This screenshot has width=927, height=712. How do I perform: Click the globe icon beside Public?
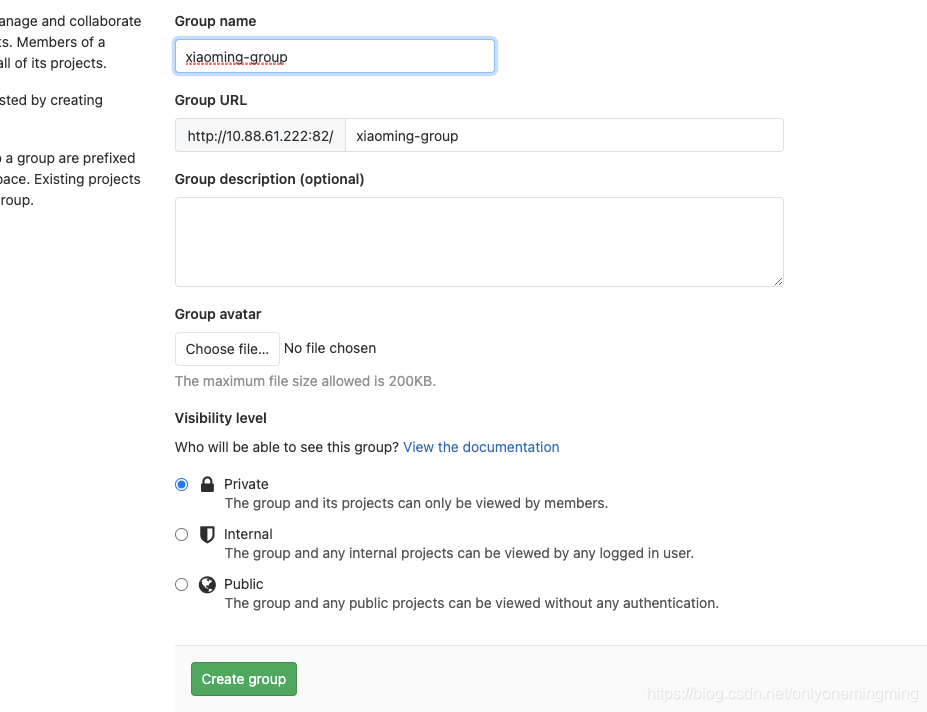[x=207, y=584]
